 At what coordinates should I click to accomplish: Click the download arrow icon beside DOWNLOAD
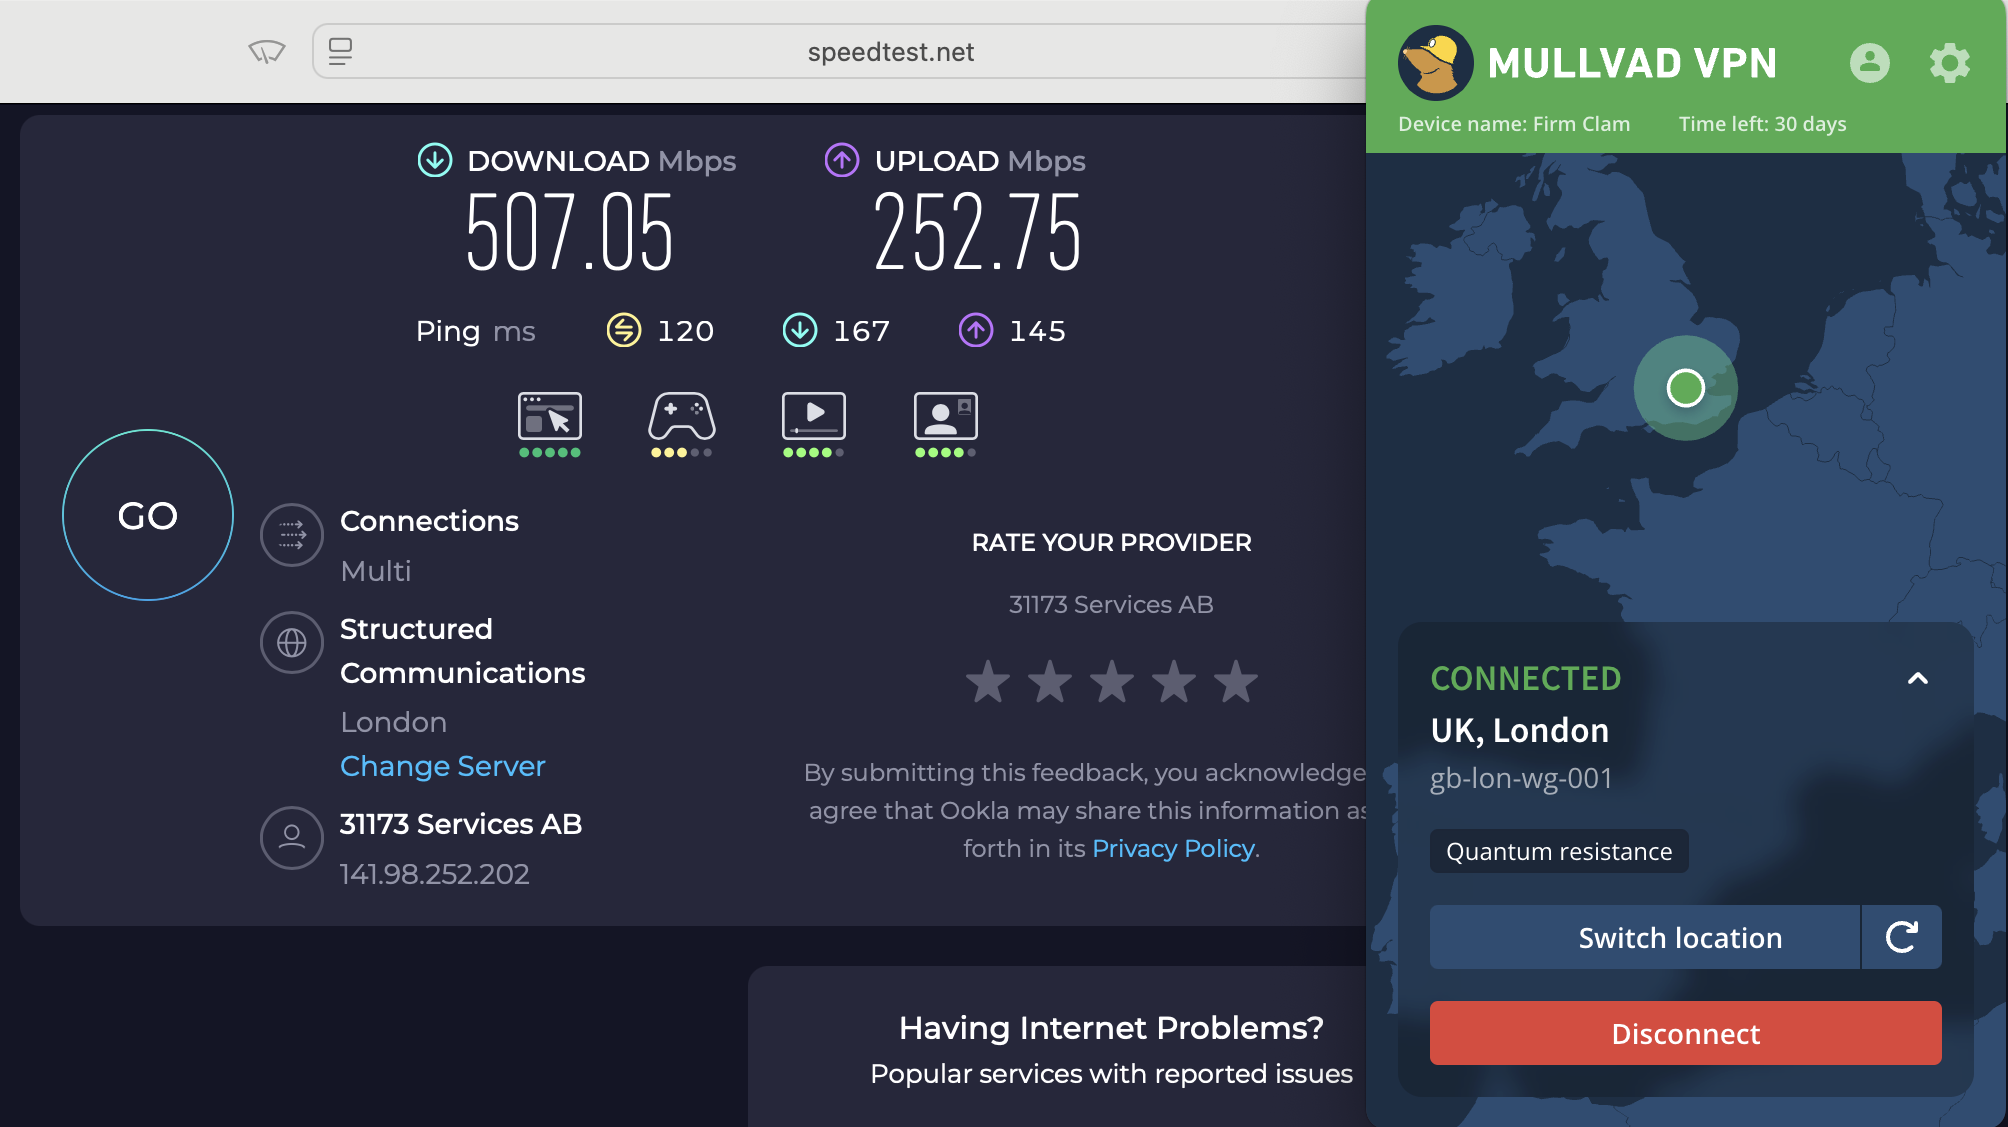click(435, 160)
